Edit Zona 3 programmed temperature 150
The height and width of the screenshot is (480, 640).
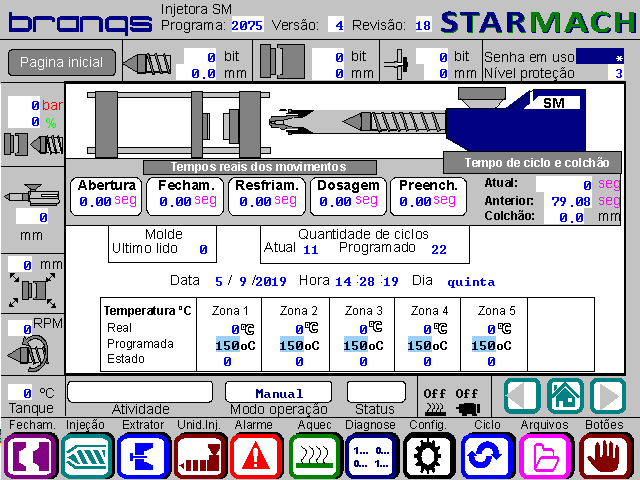(x=355, y=346)
